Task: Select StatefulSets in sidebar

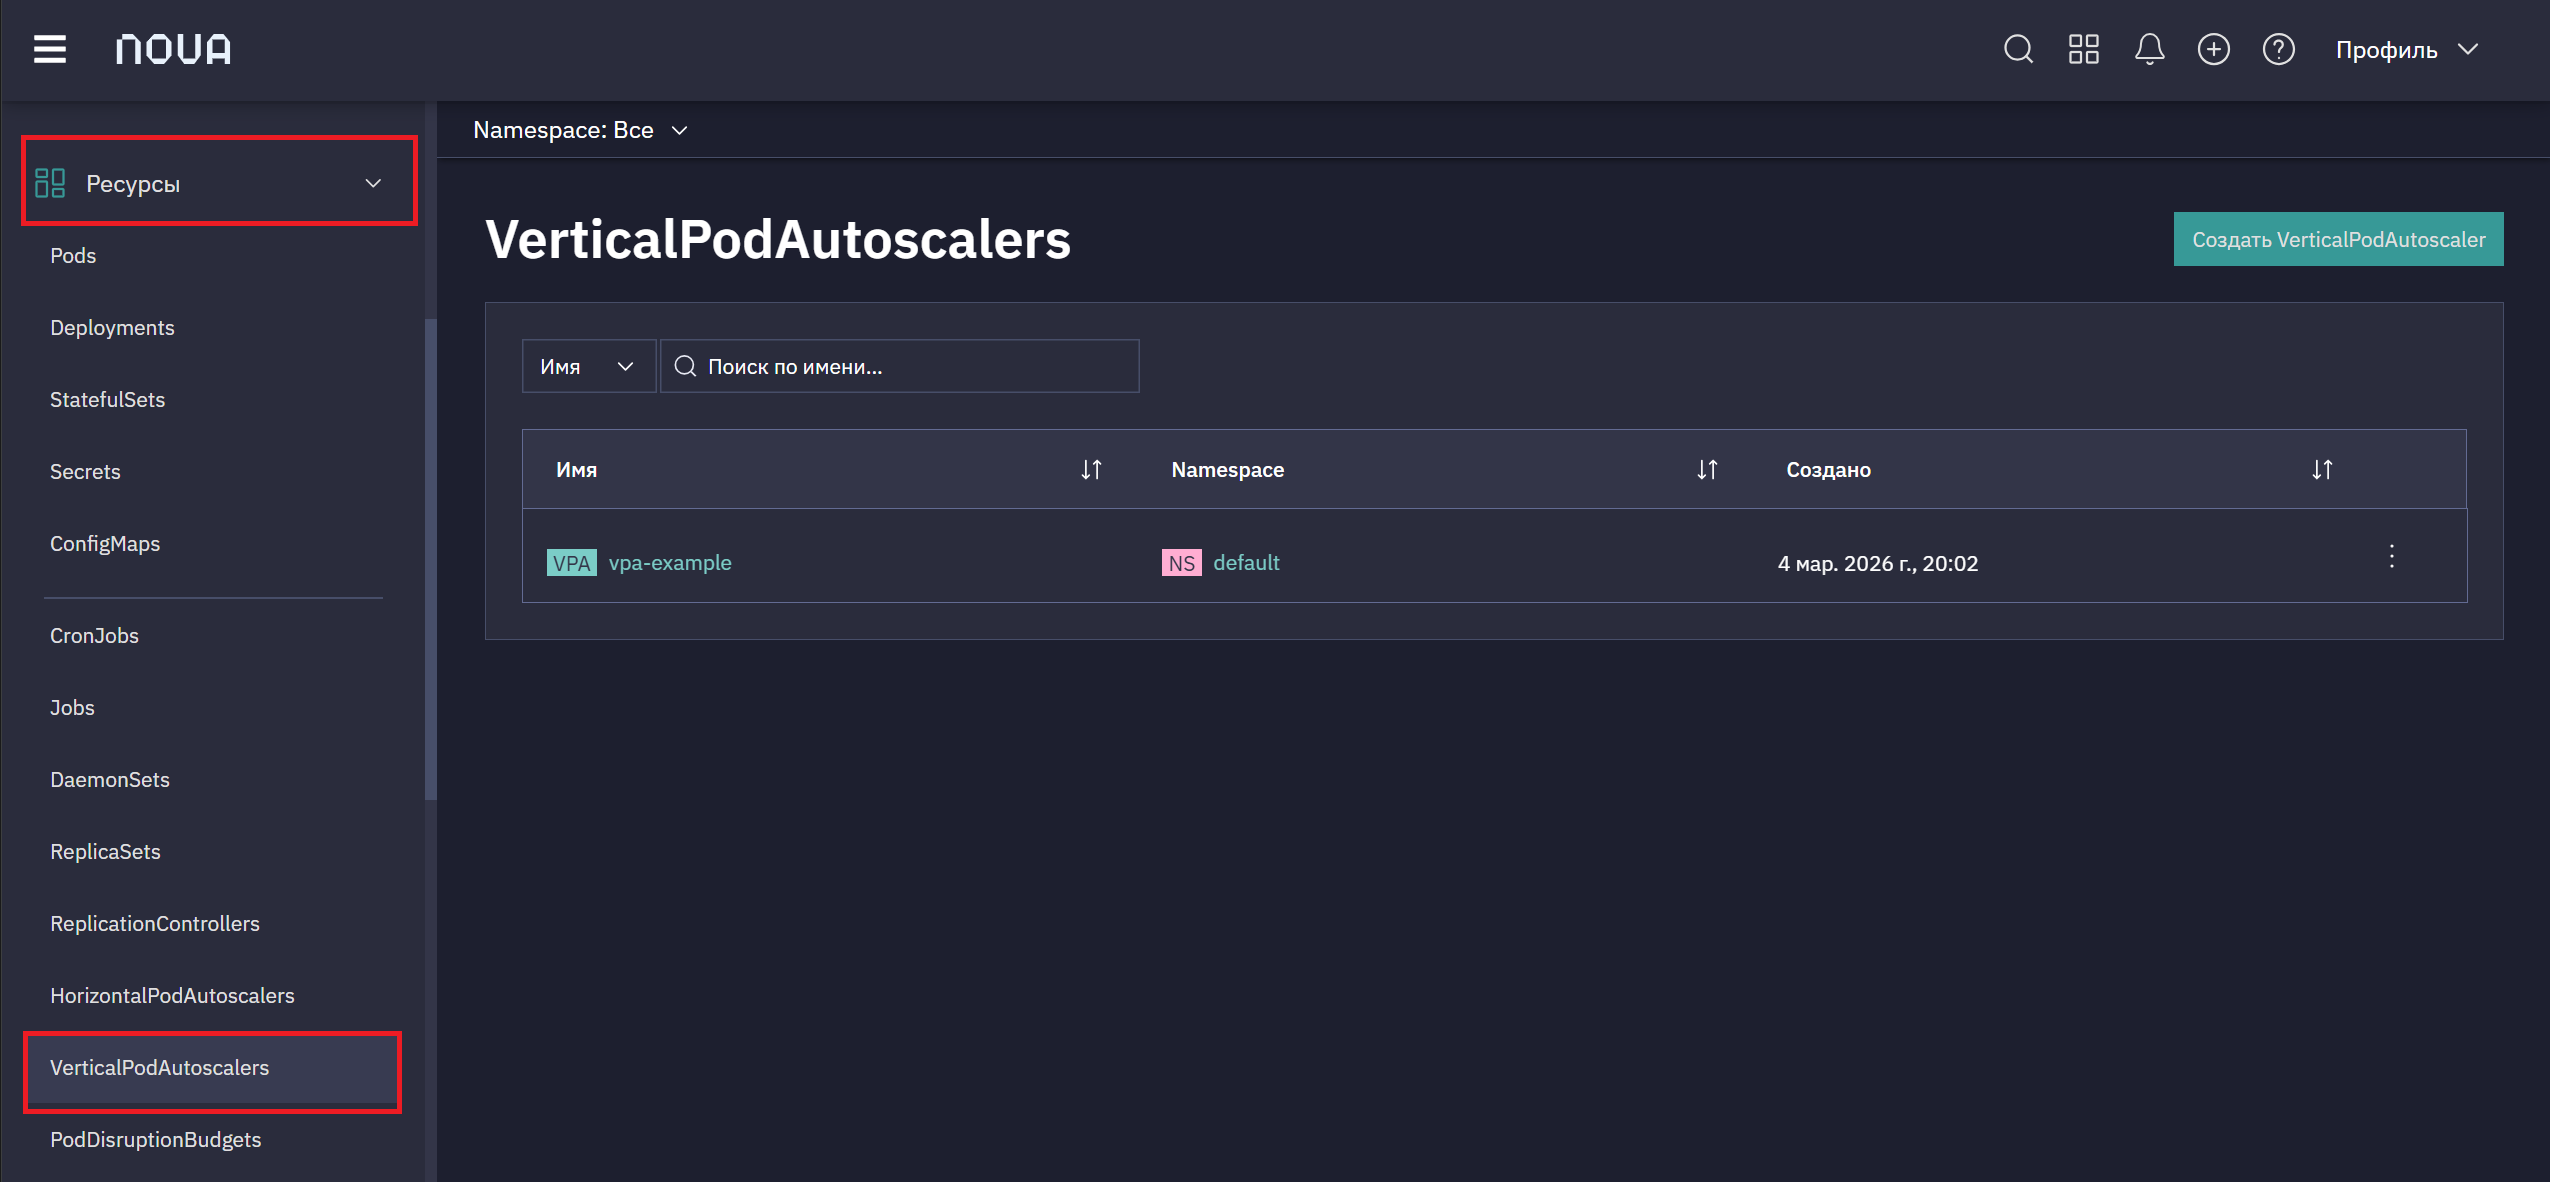Action: pyautogui.click(x=107, y=400)
